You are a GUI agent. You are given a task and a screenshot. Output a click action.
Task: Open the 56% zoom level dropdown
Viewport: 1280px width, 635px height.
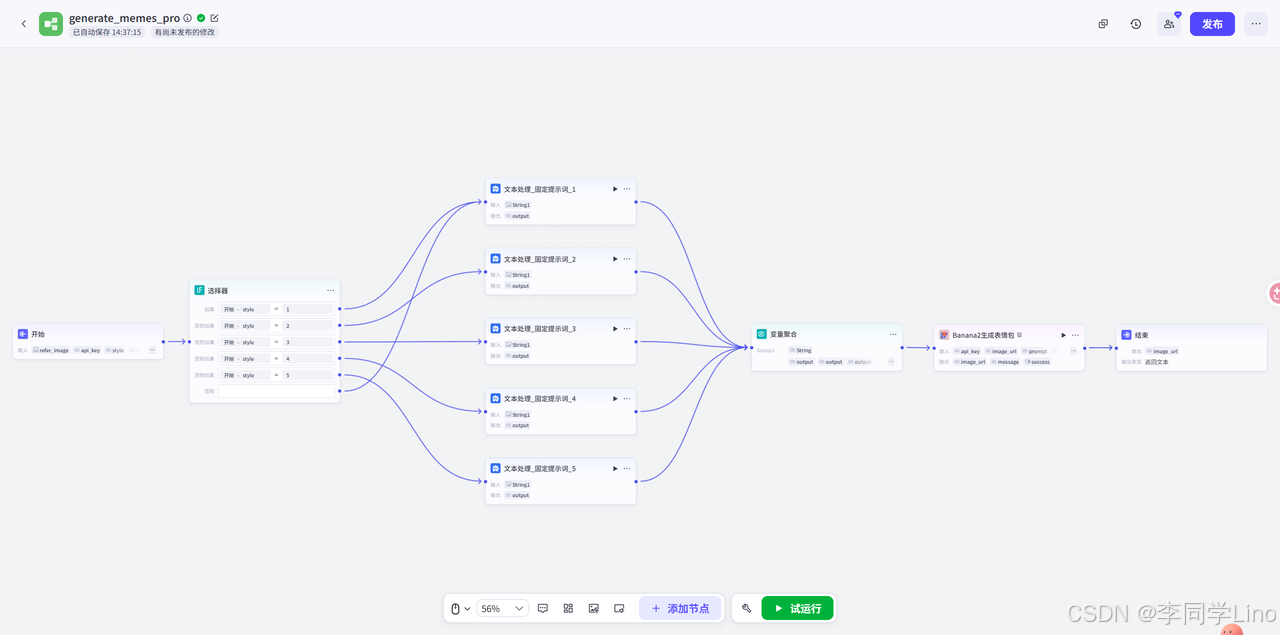[502, 608]
